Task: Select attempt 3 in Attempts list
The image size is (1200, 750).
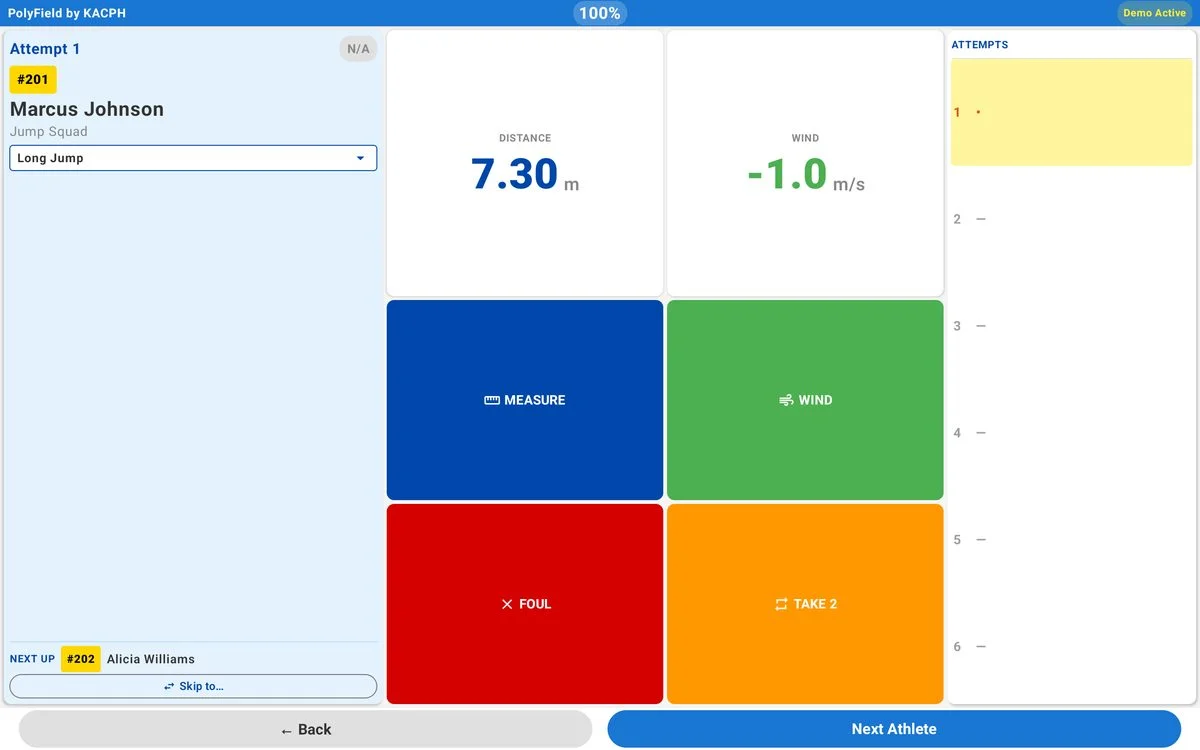Action: tap(1071, 326)
